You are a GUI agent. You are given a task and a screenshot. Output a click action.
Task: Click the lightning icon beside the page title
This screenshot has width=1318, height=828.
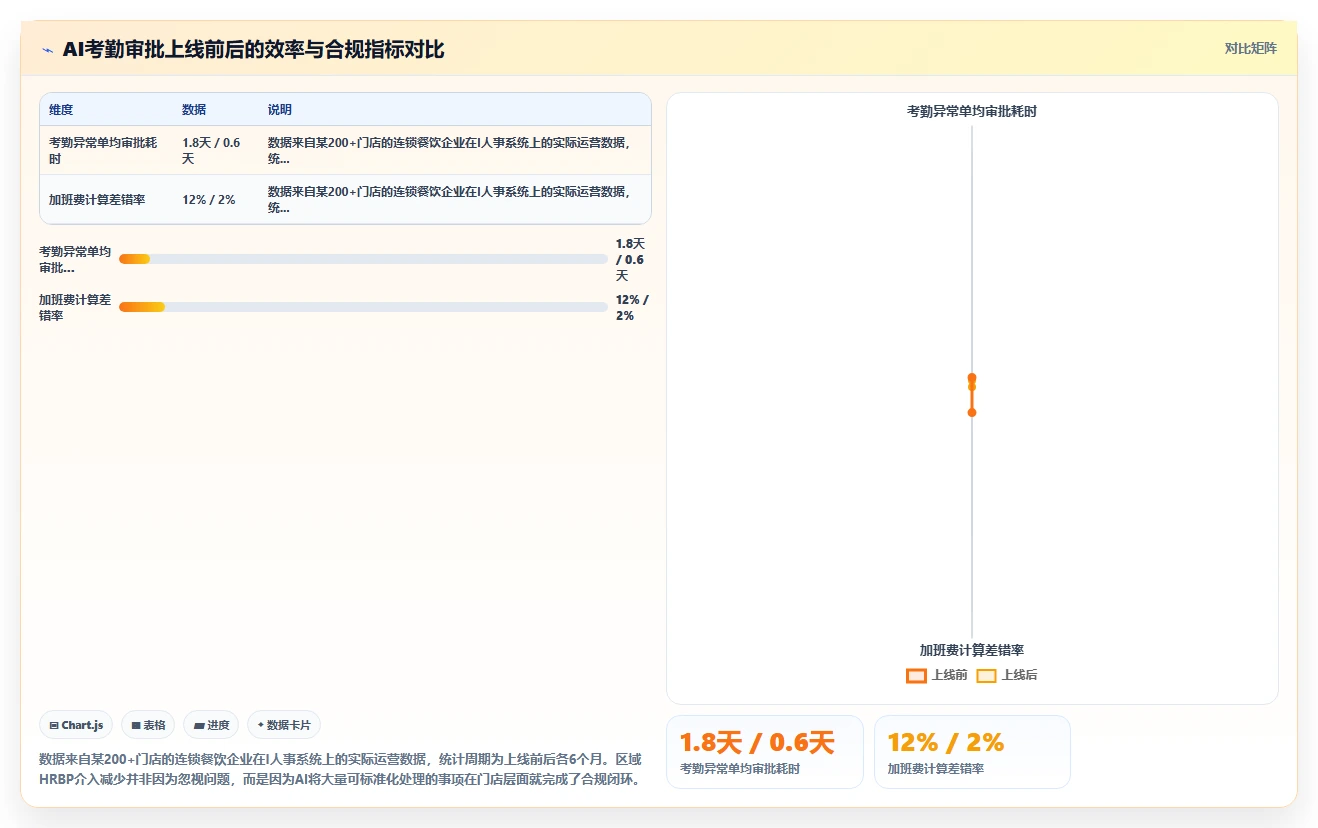tap(48, 50)
